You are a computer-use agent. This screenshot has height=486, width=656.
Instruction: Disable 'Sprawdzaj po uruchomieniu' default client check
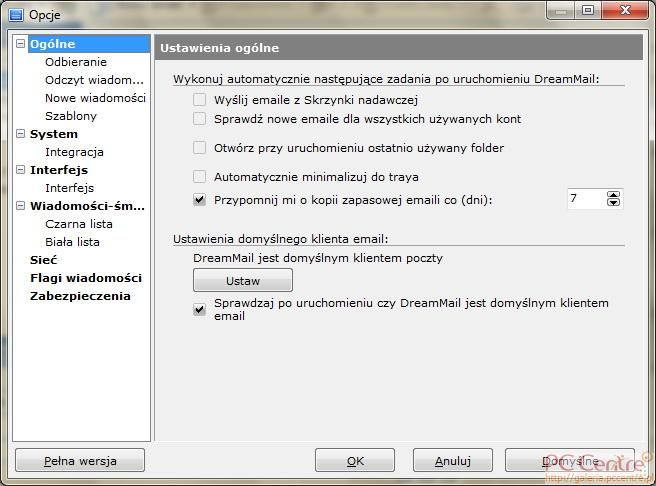(200, 309)
